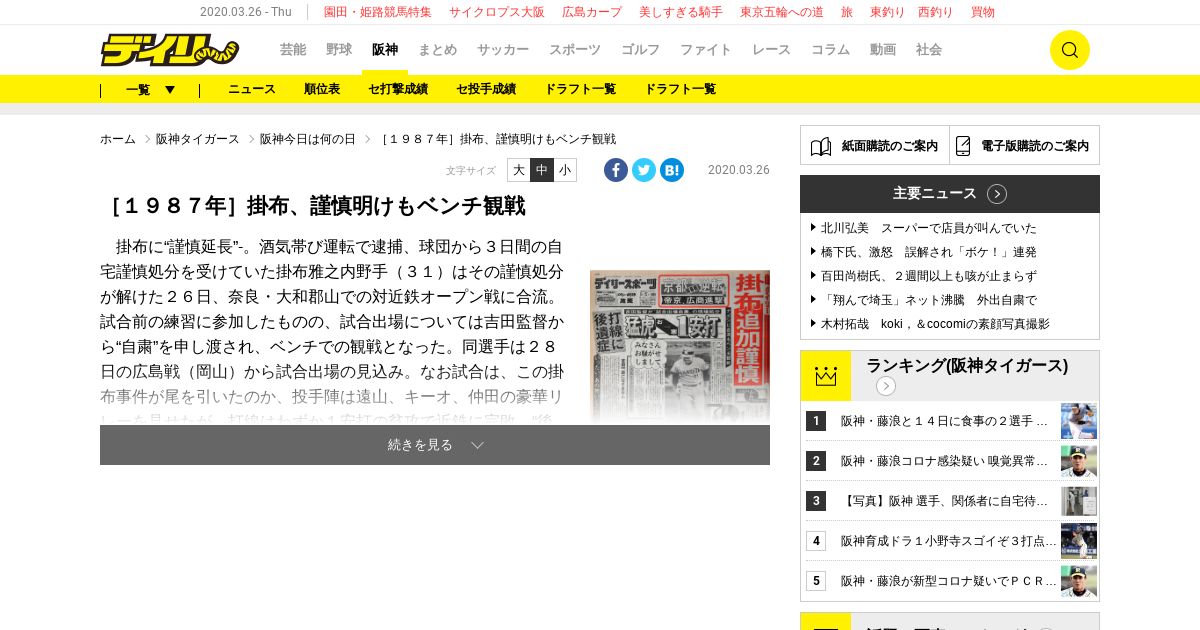This screenshot has height=630, width=1200.
Task: Open news 木村拓哉 koki，＆cocomiの素顔写真撮影
Action: [935, 324]
